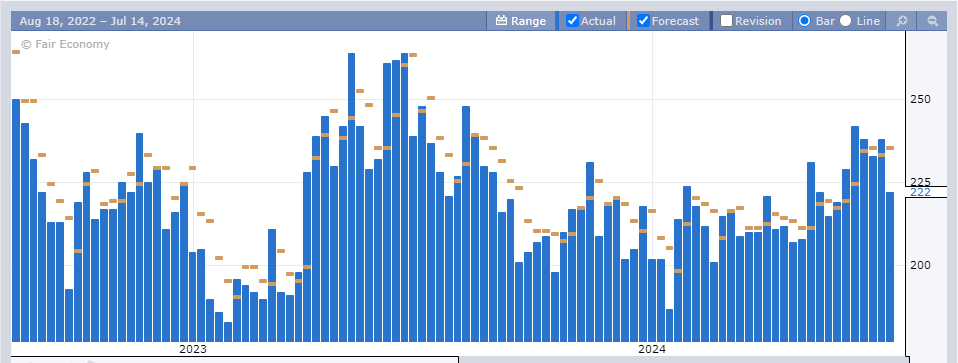Click the 250 y-axis label
This screenshot has height=363, width=958.
coord(920,99)
